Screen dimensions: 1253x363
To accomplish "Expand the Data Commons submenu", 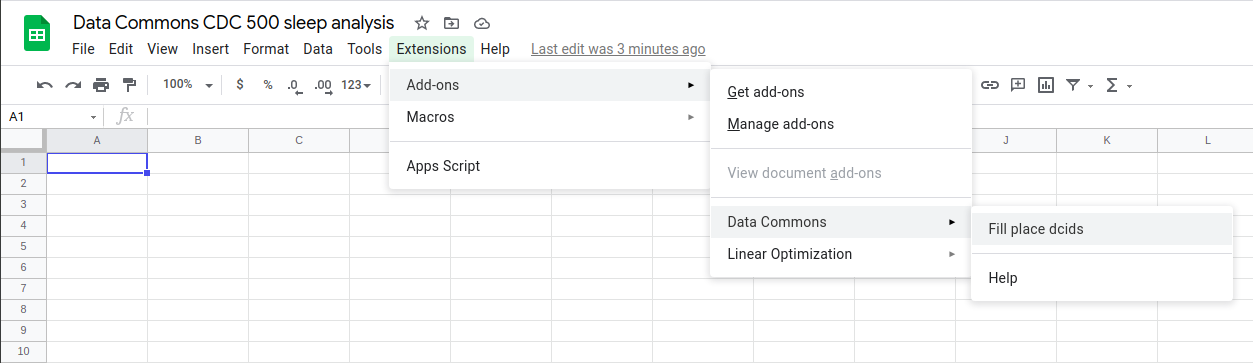I will pos(840,222).
